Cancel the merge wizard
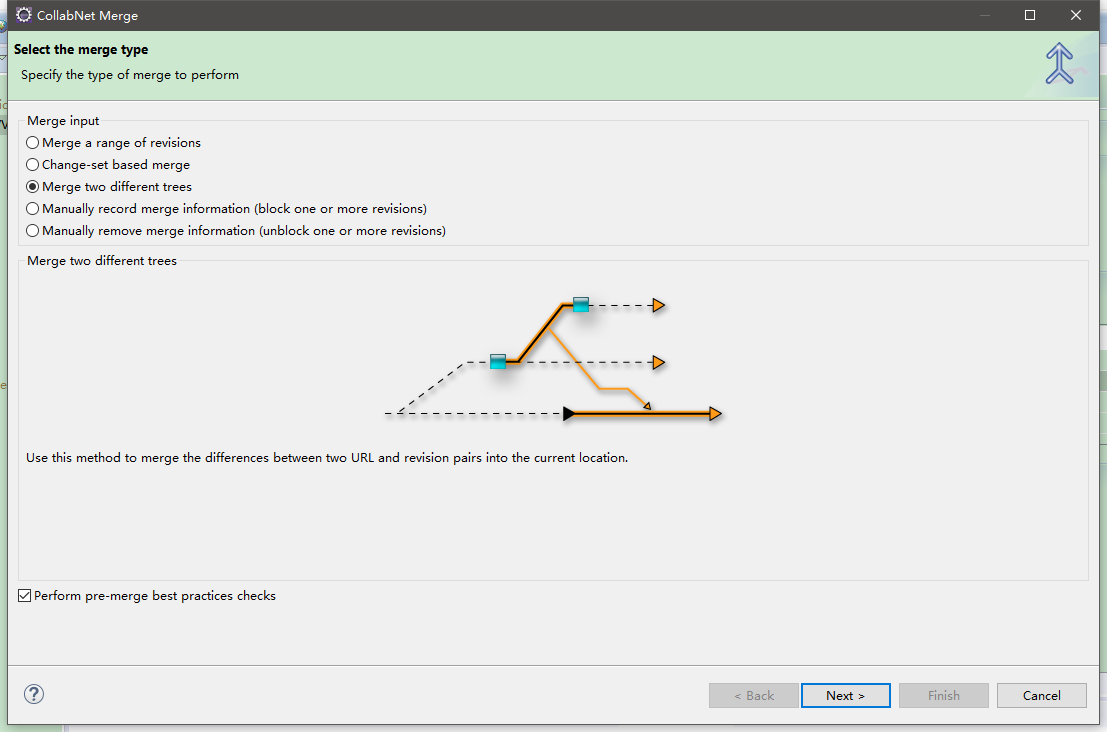 1041,695
